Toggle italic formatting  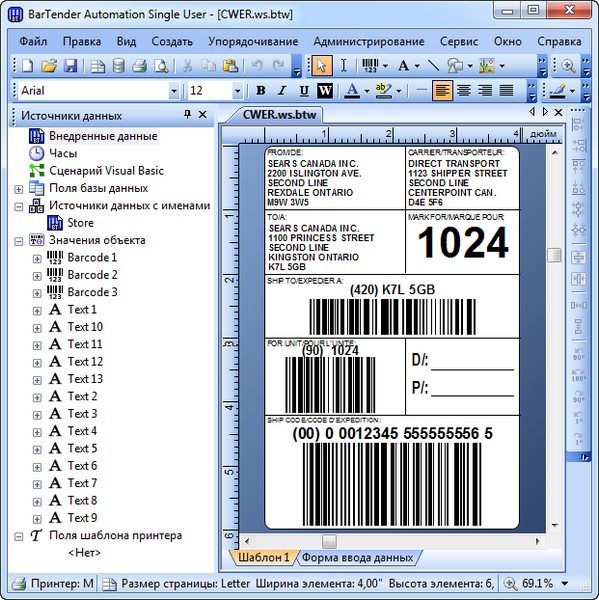282,91
